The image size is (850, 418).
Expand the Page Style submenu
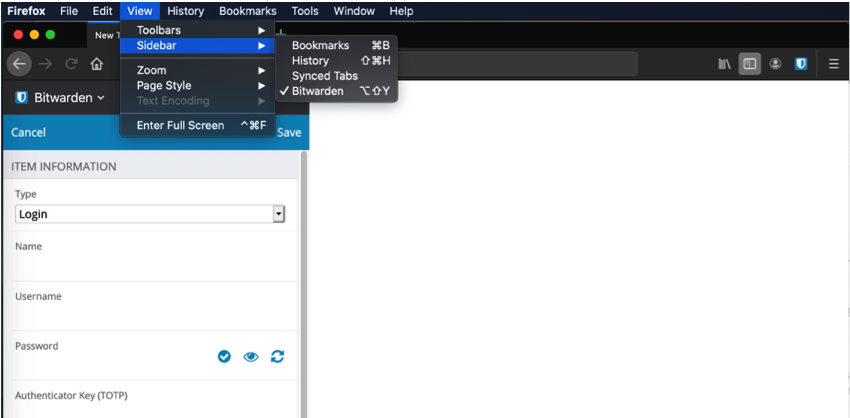197,86
